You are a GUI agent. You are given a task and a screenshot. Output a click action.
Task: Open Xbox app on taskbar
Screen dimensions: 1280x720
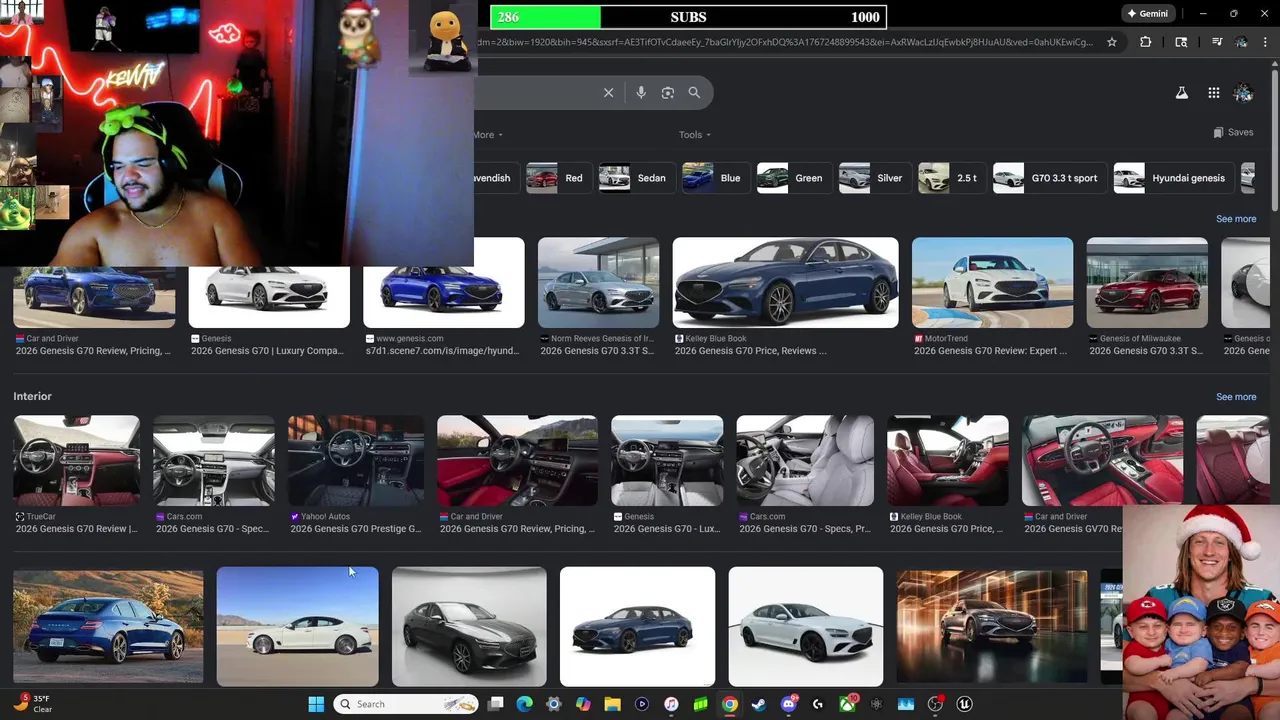847,704
